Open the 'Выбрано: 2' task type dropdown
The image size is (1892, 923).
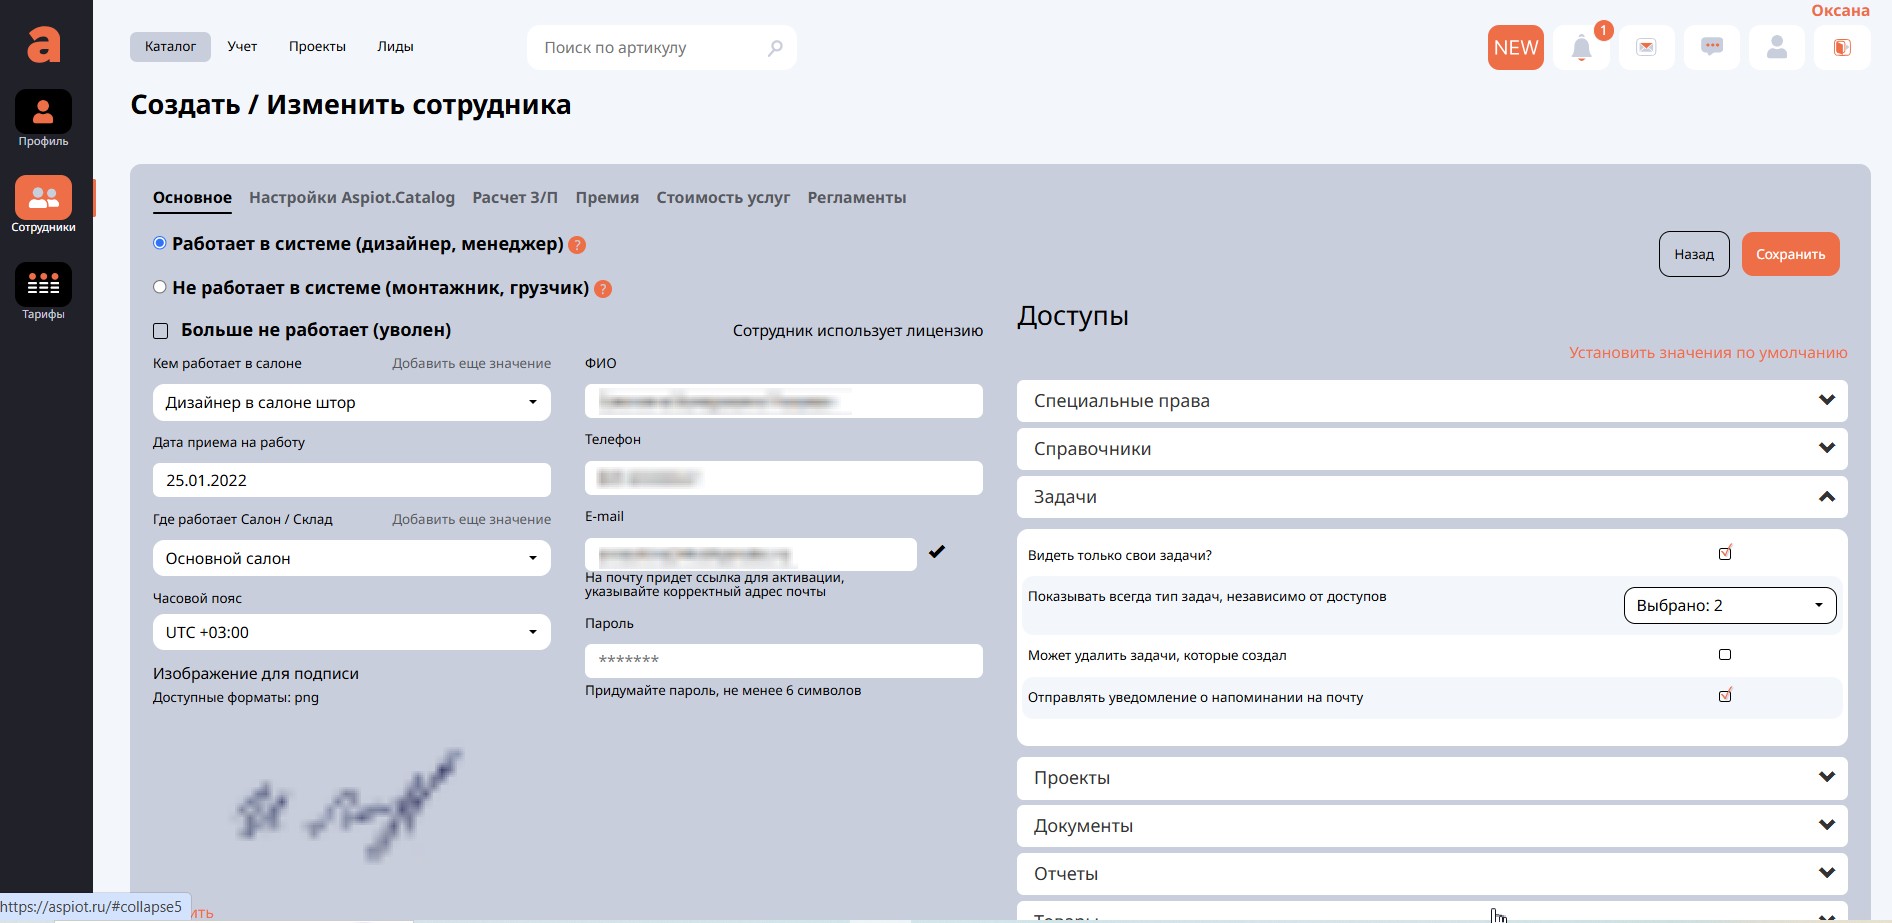coord(1729,606)
